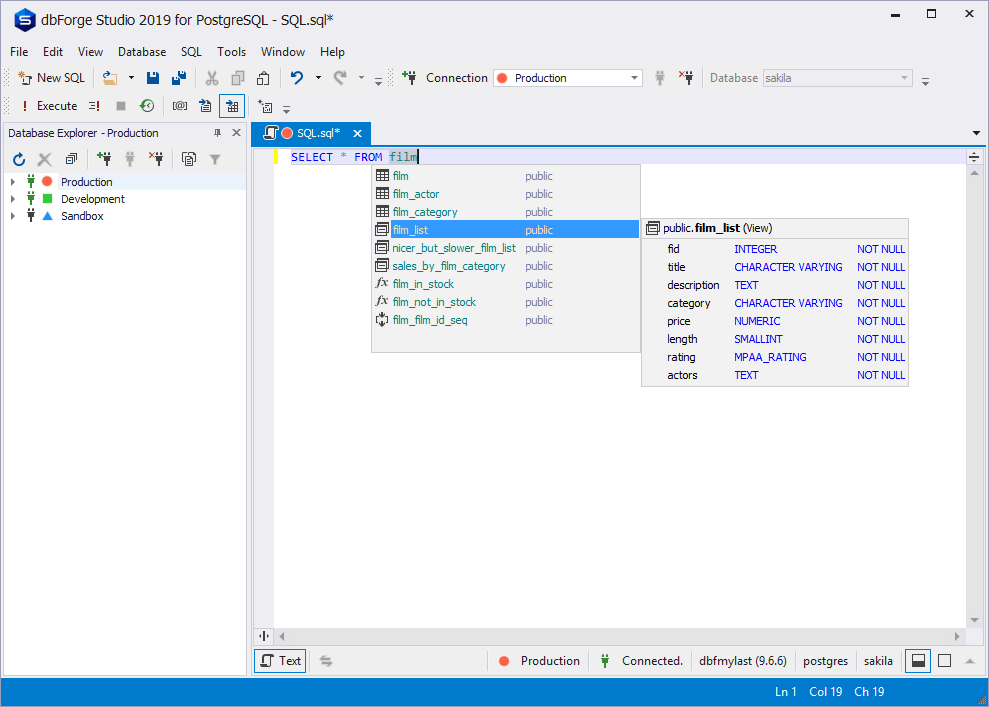This screenshot has width=989, height=707.
Task: Switch to the Text view button
Action: [x=280, y=660]
